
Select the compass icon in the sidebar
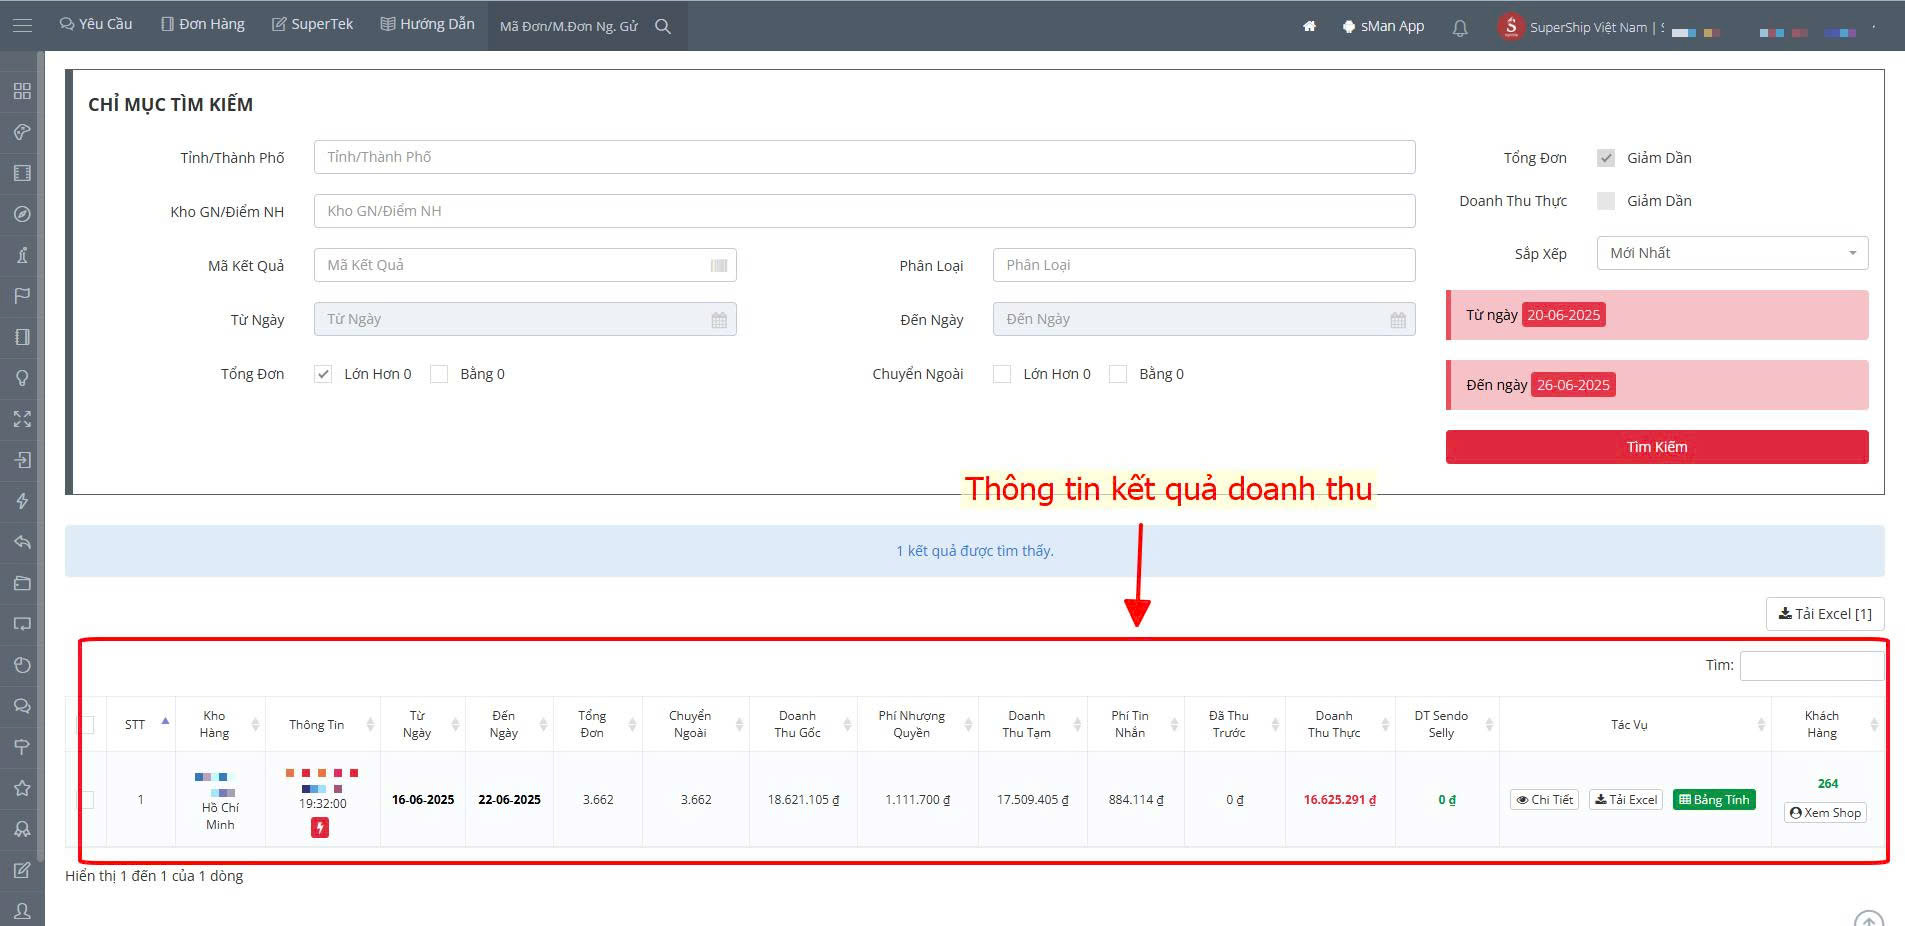point(22,214)
